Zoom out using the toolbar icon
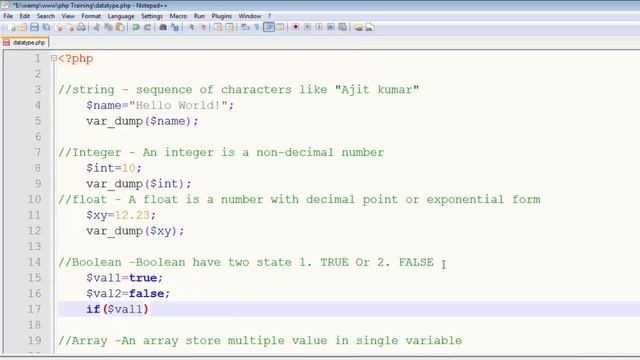The width and height of the screenshot is (640, 360). coord(203,27)
